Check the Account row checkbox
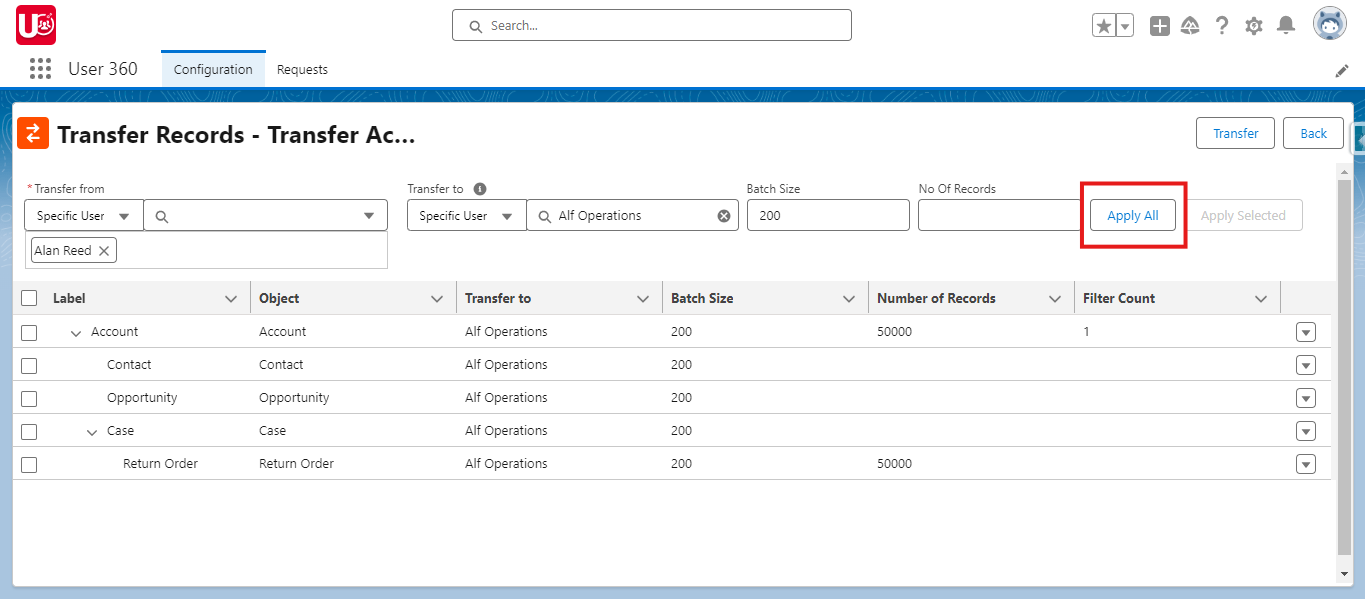This screenshot has width=1365, height=599. coord(29,332)
